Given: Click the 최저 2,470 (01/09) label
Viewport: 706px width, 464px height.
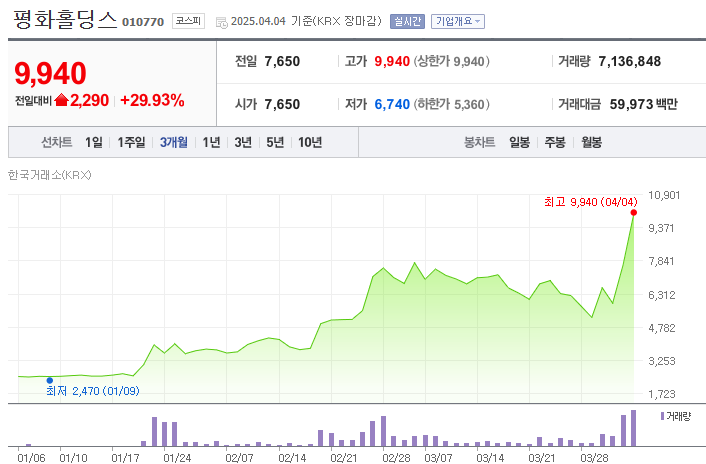Looking at the screenshot, I should click(93, 391).
